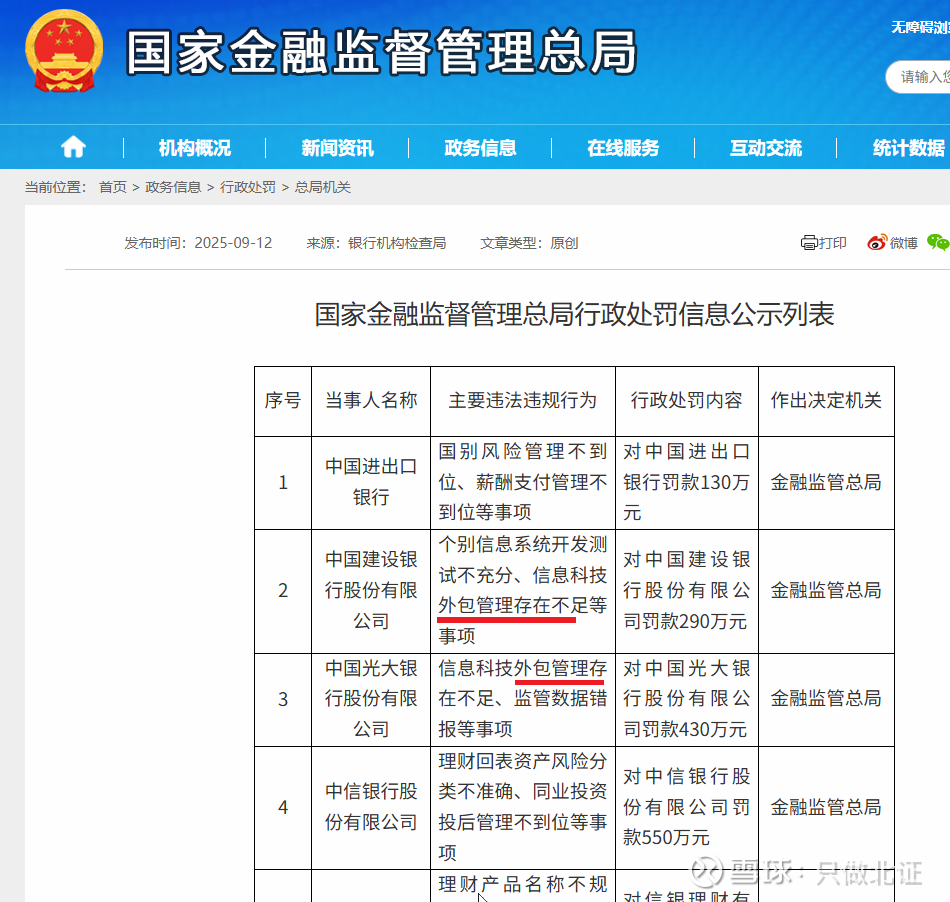950x902 pixels.
Task: Go to 总局机关 in the breadcrumb
Action: (x=322, y=187)
